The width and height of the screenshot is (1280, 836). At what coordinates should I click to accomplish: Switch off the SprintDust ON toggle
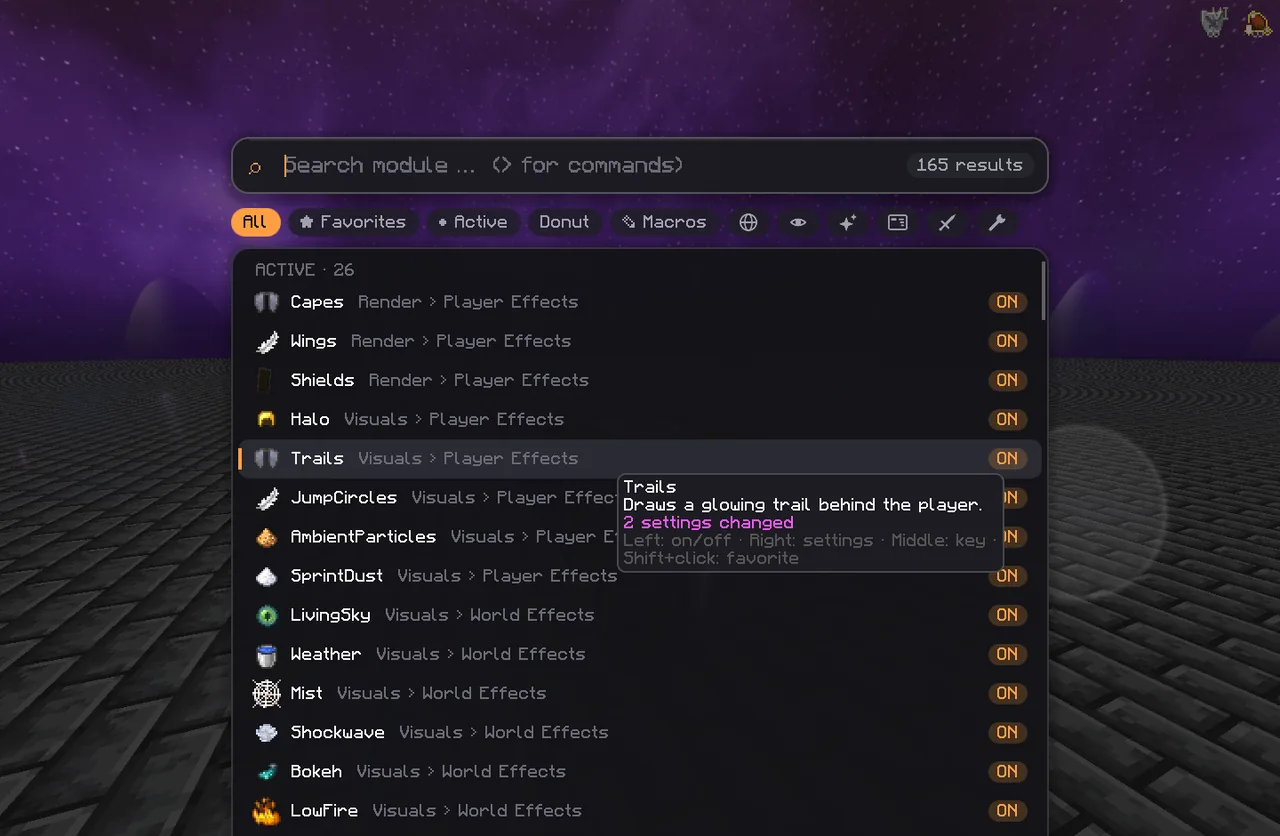coord(1010,576)
